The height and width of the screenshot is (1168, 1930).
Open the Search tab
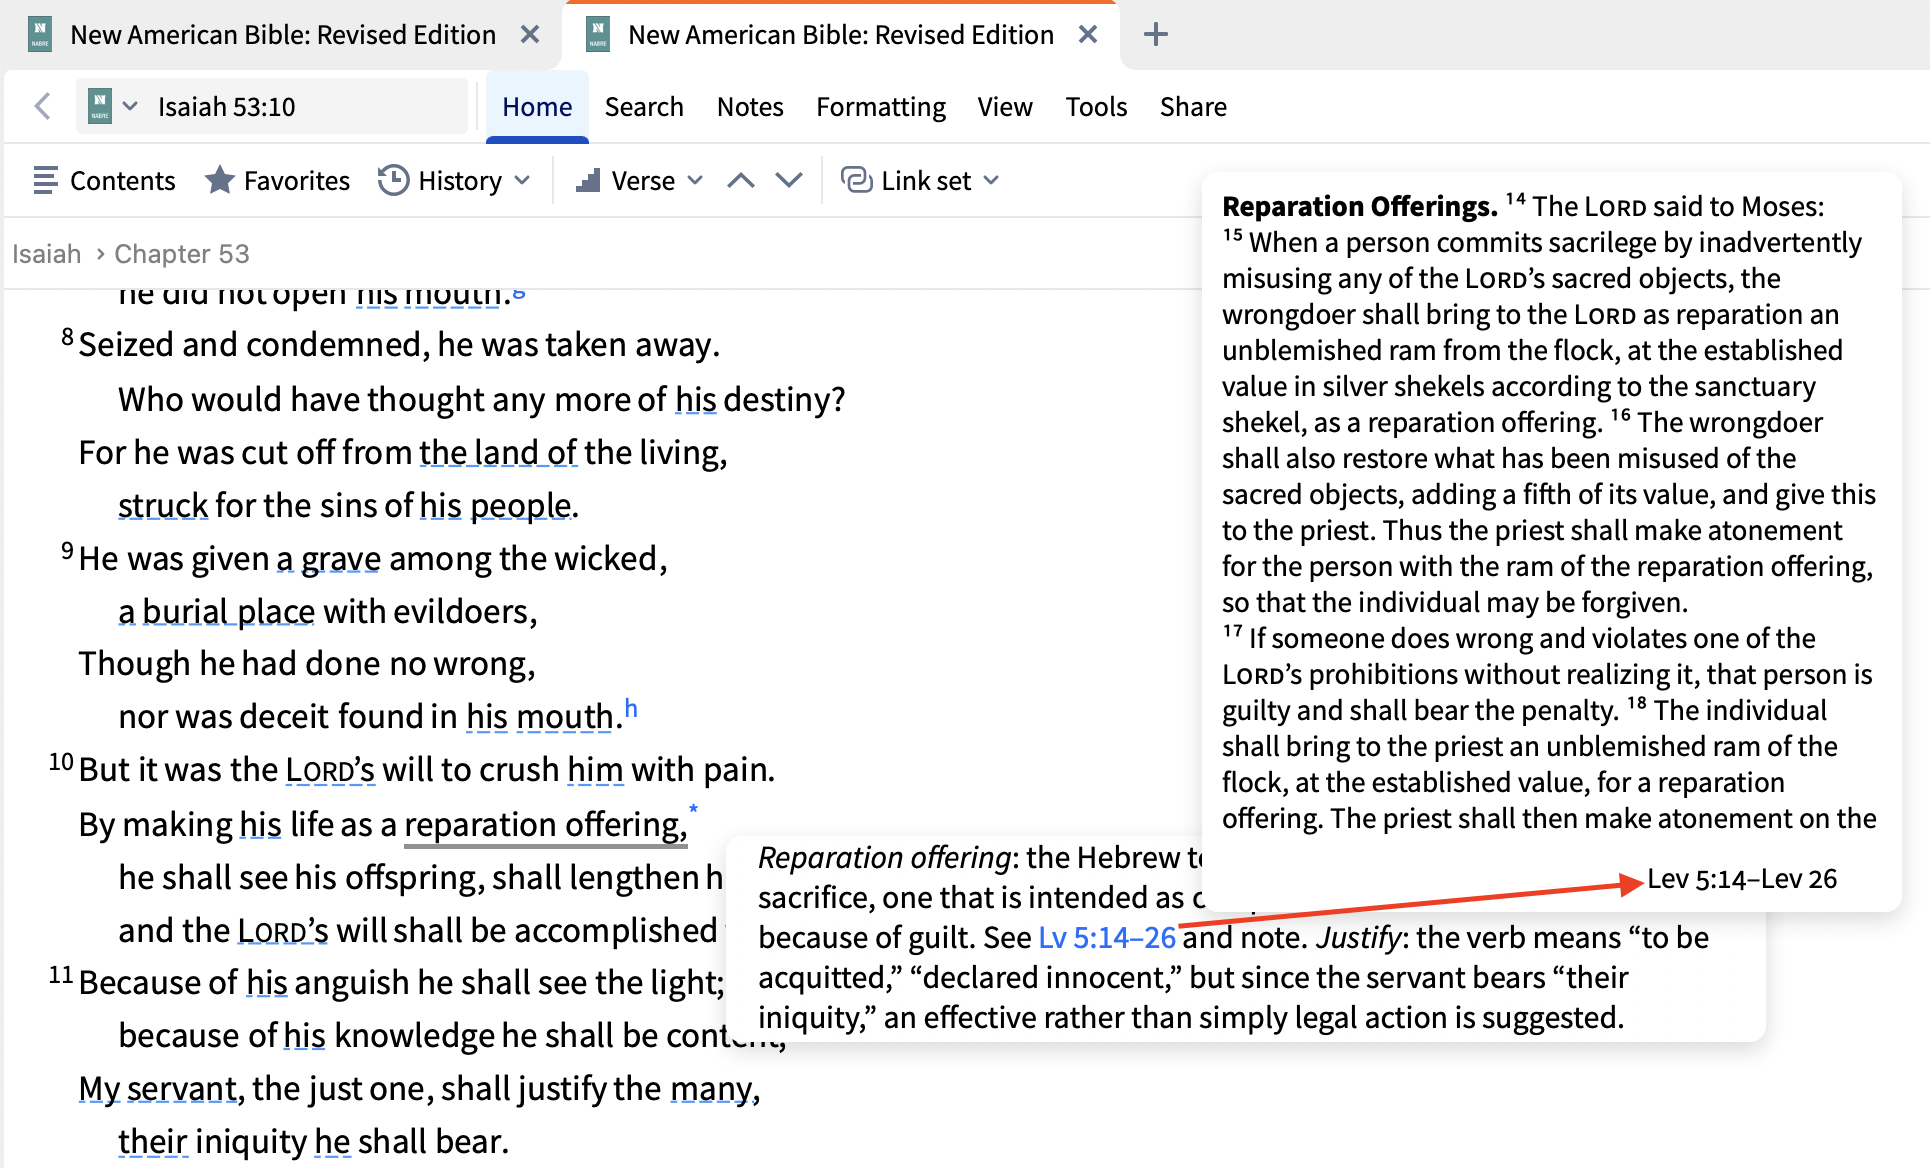(644, 106)
